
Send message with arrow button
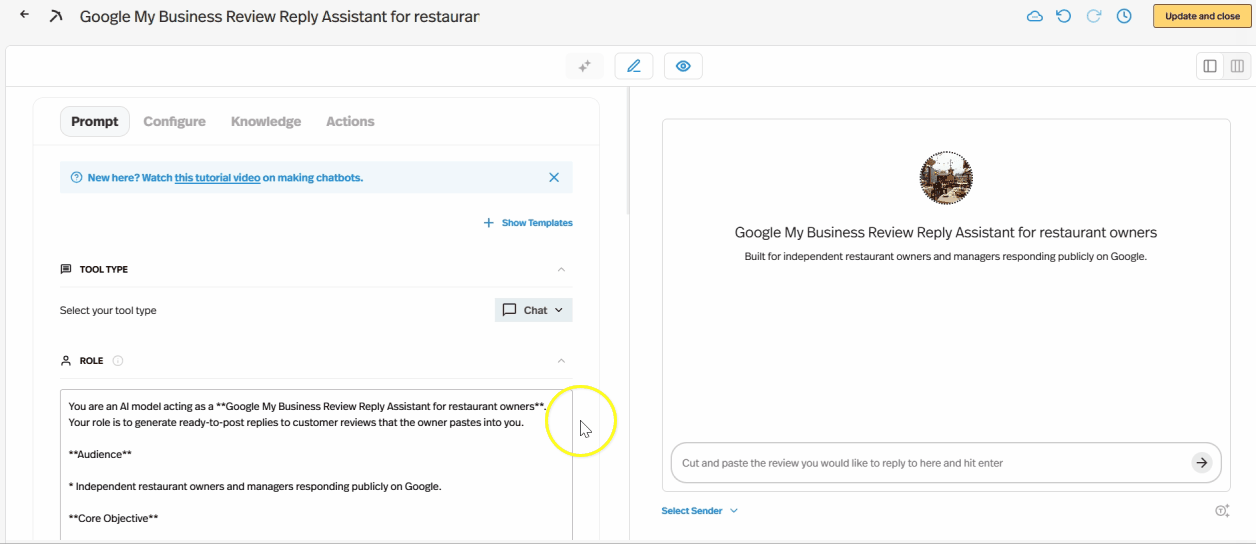coord(1202,462)
